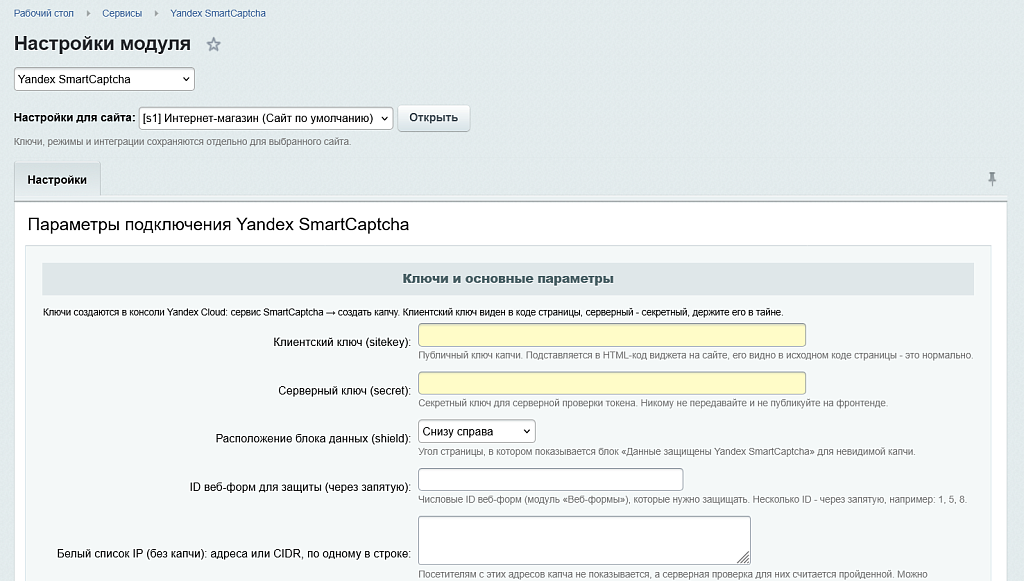Open shield position dropdown Снизу справа
Screen dimensions: 1024x581
477,432
